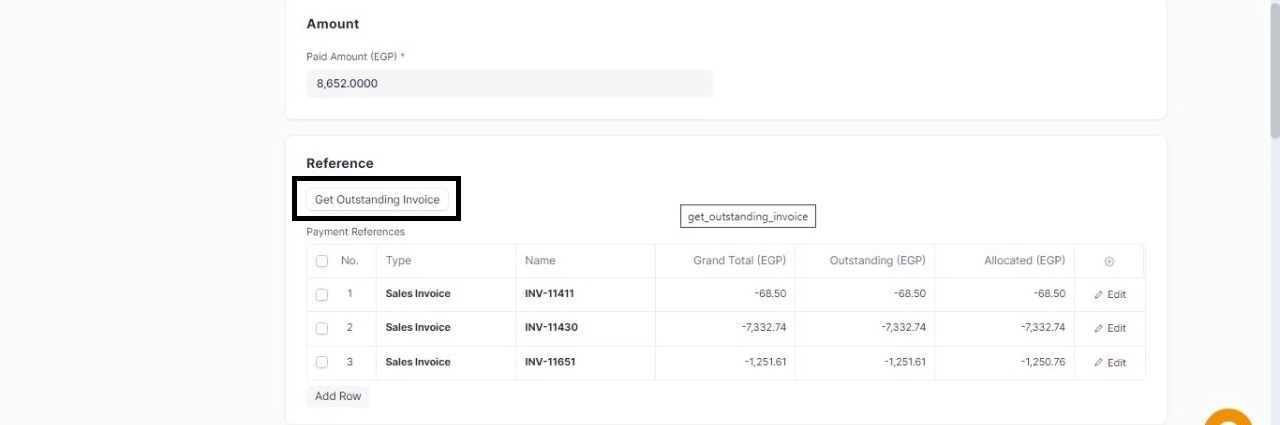This screenshot has width=1280, height=425.
Task: Click the Sales Invoice type cell in row 3
Action: [x=446, y=362]
